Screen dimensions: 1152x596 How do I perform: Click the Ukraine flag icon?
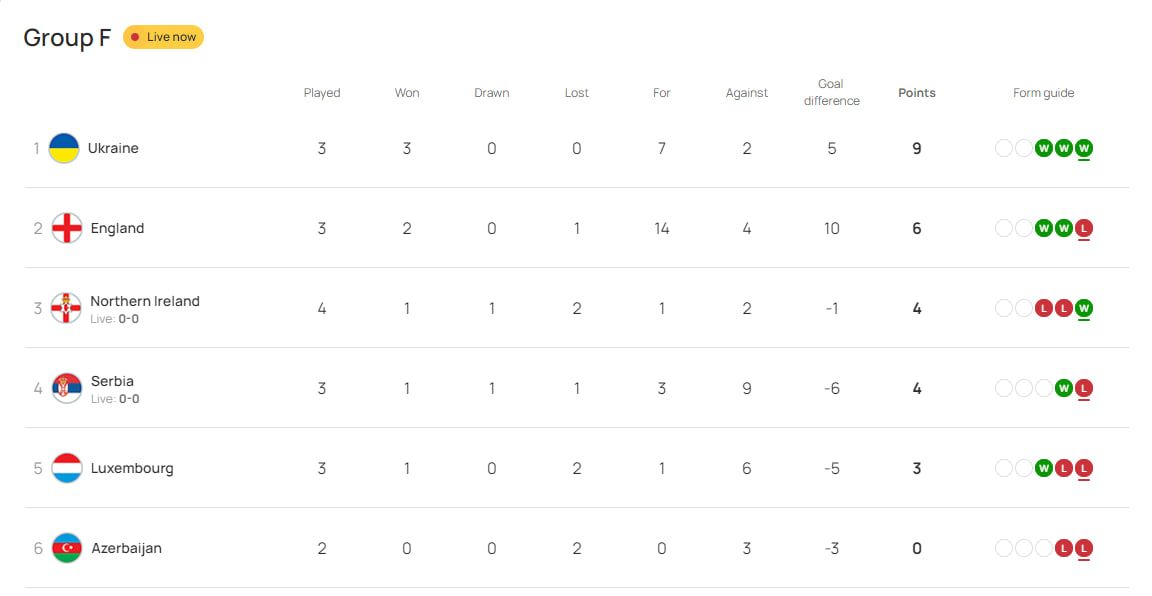(x=64, y=148)
